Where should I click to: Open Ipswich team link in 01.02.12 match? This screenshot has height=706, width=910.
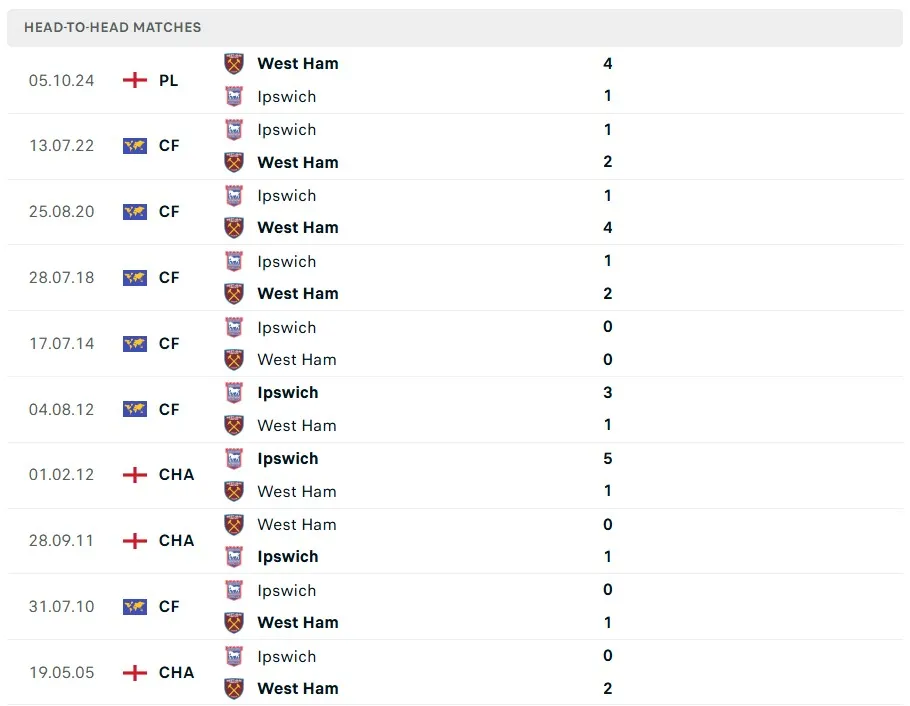pyautogui.click(x=288, y=459)
